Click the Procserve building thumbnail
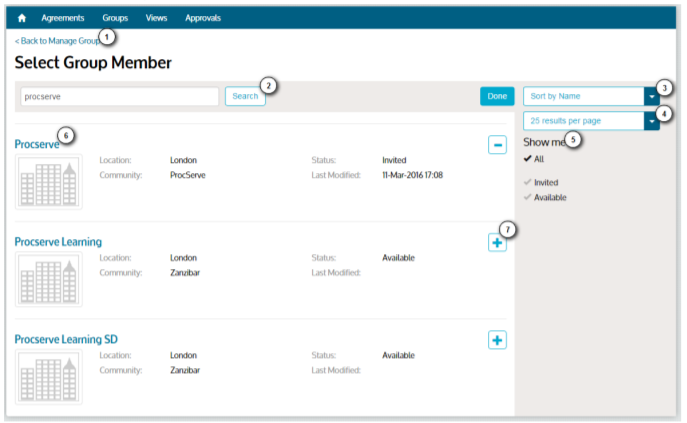Image resolution: width=687 pixels, height=423 pixels. click(x=49, y=180)
